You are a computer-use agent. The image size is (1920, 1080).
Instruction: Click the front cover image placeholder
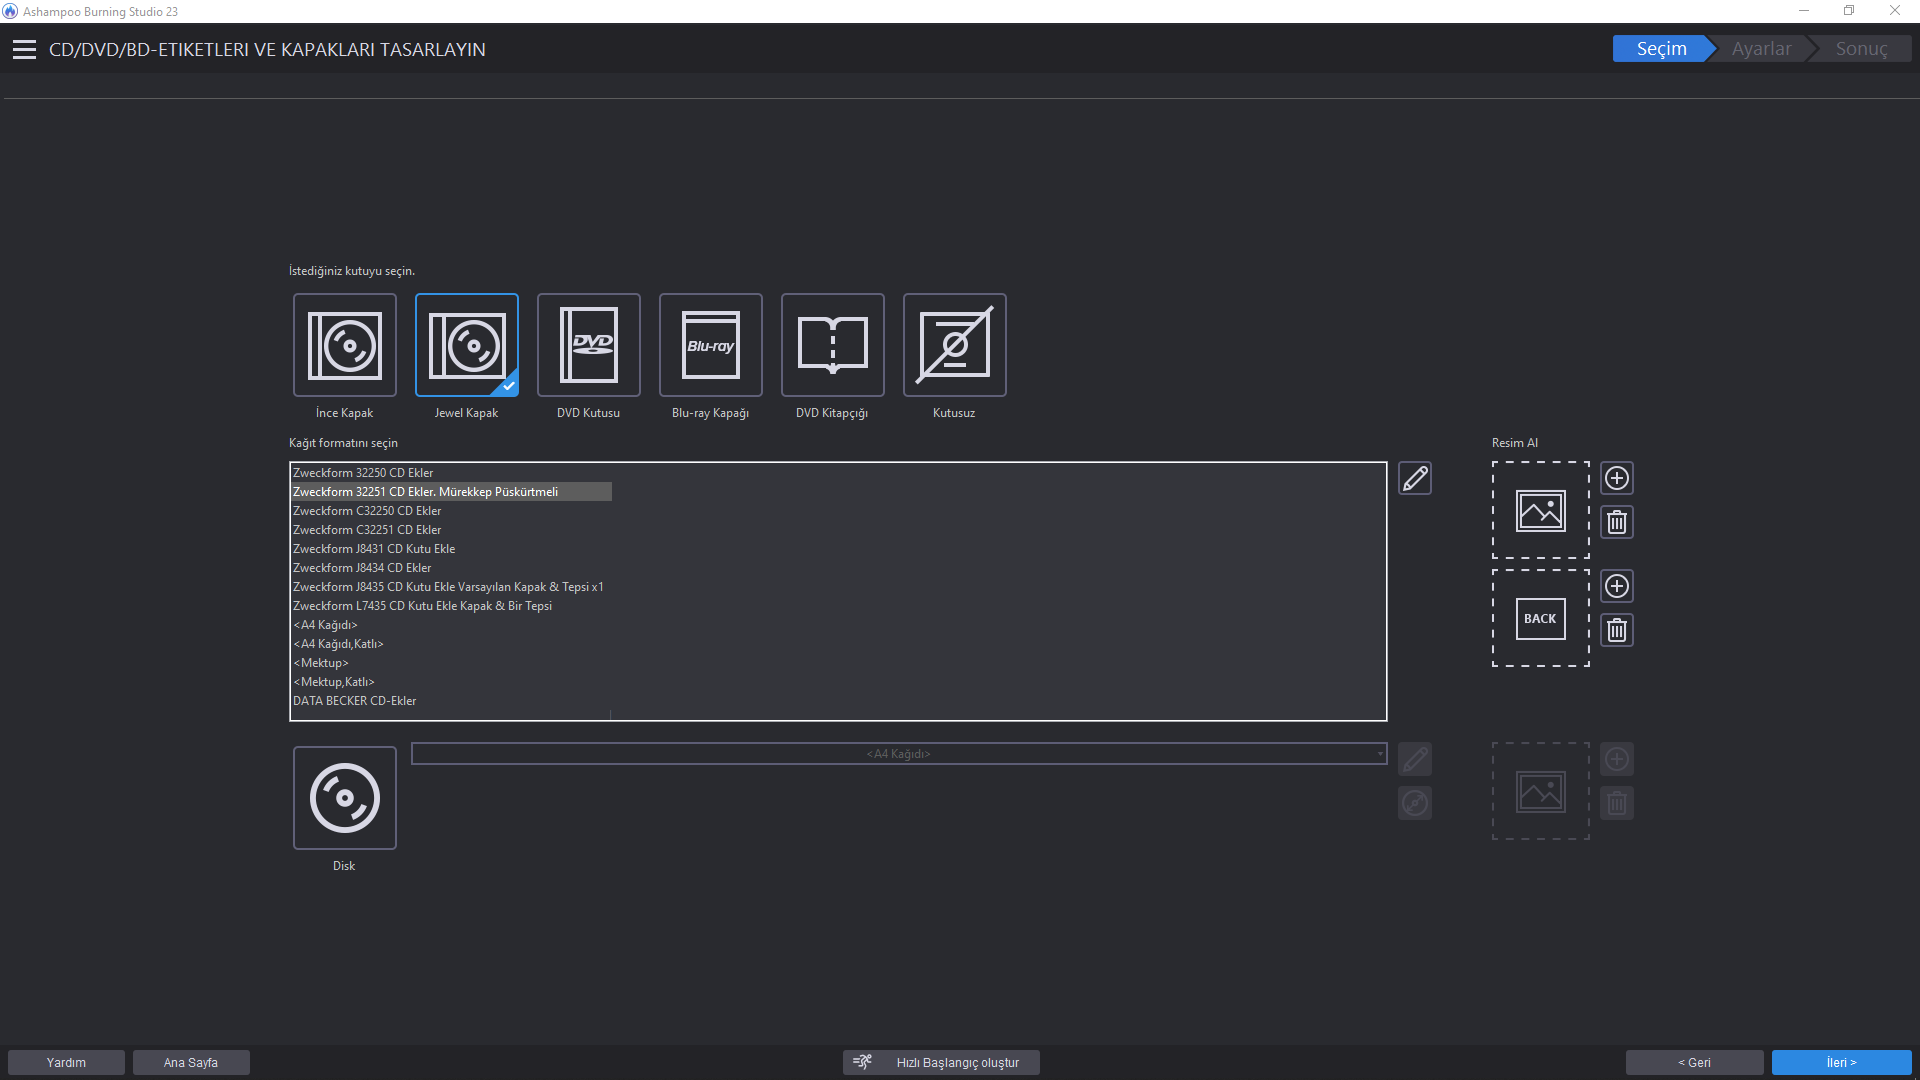(x=1541, y=510)
